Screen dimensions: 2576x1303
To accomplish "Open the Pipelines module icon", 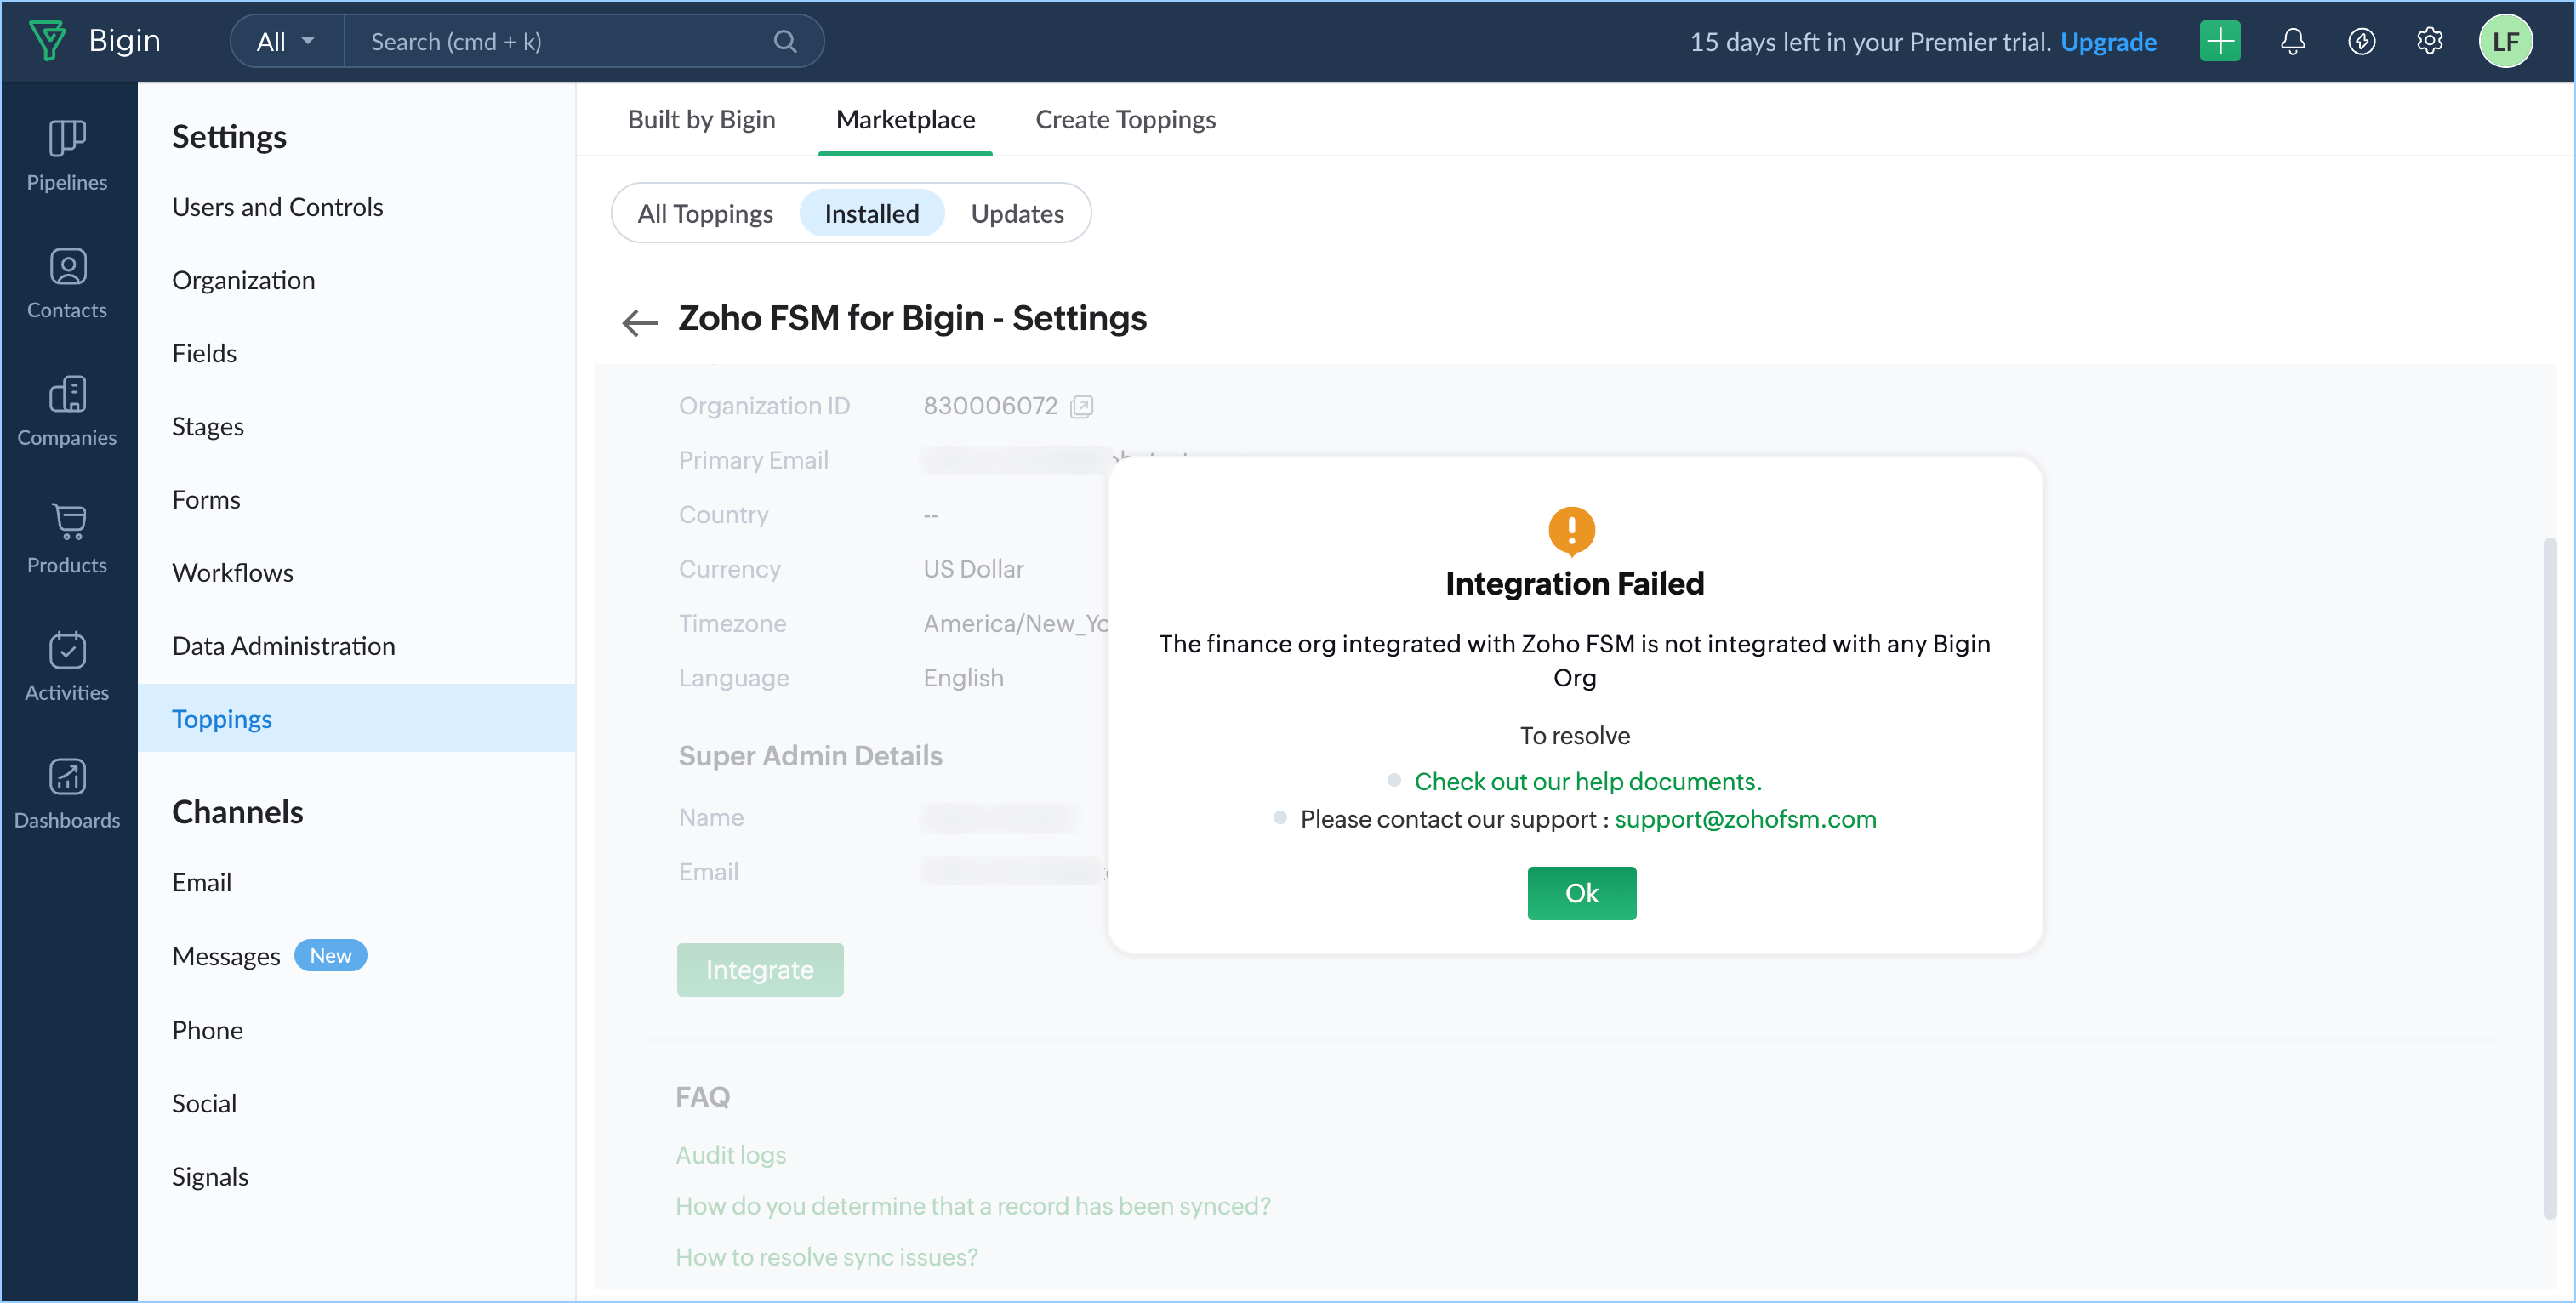I will 67,139.
